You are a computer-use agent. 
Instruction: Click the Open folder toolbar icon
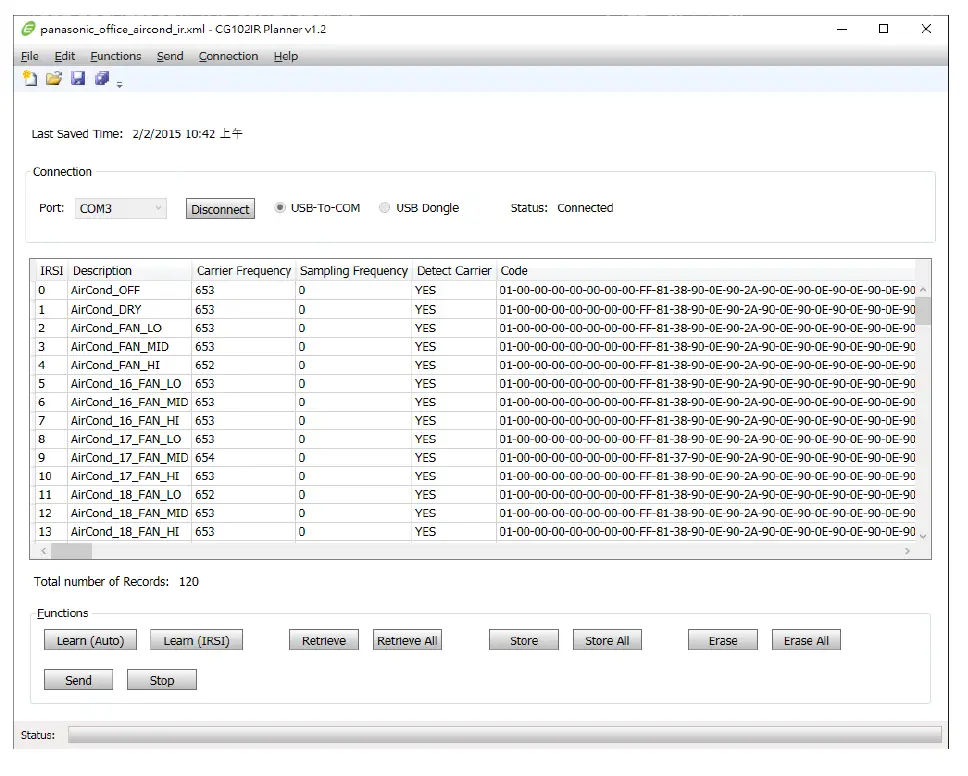click(54, 78)
